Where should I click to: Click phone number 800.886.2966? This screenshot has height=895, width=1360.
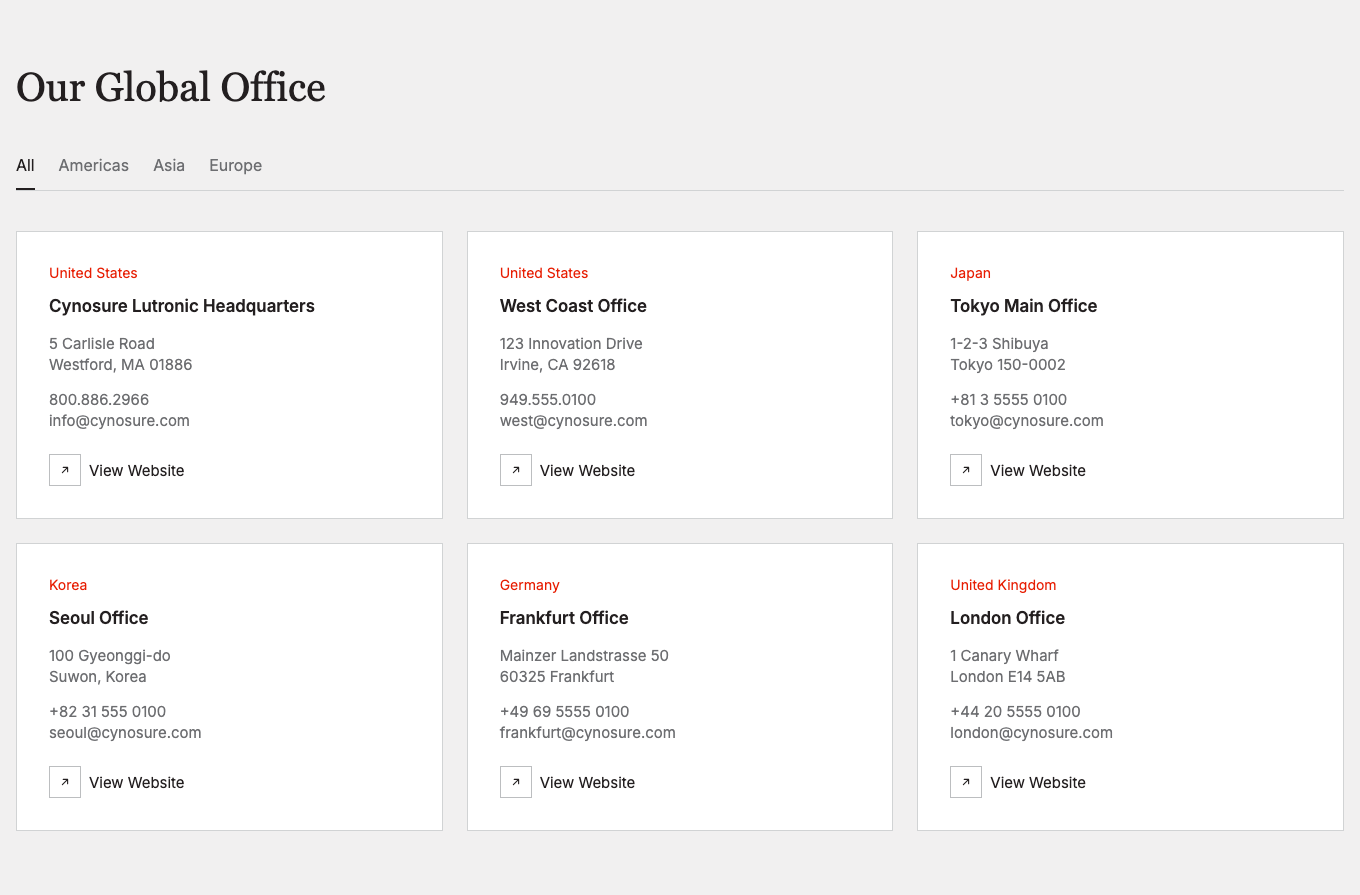point(99,400)
